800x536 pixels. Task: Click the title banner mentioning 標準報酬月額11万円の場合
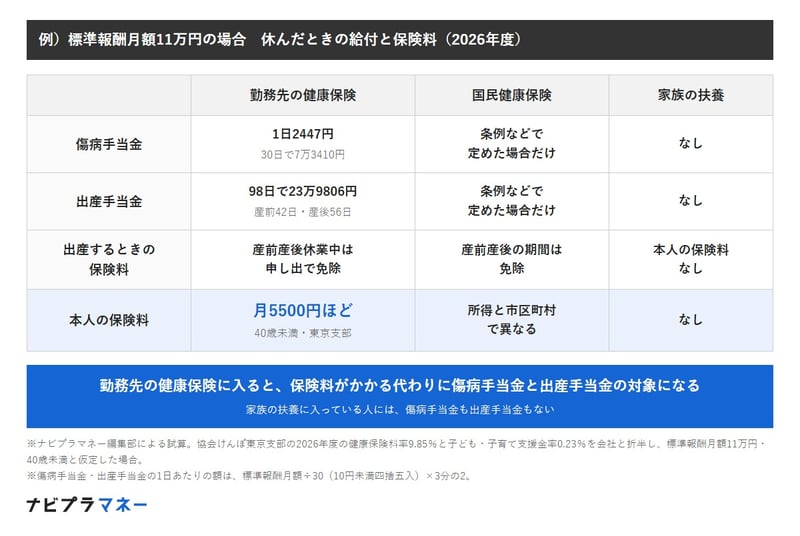[399, 40]
